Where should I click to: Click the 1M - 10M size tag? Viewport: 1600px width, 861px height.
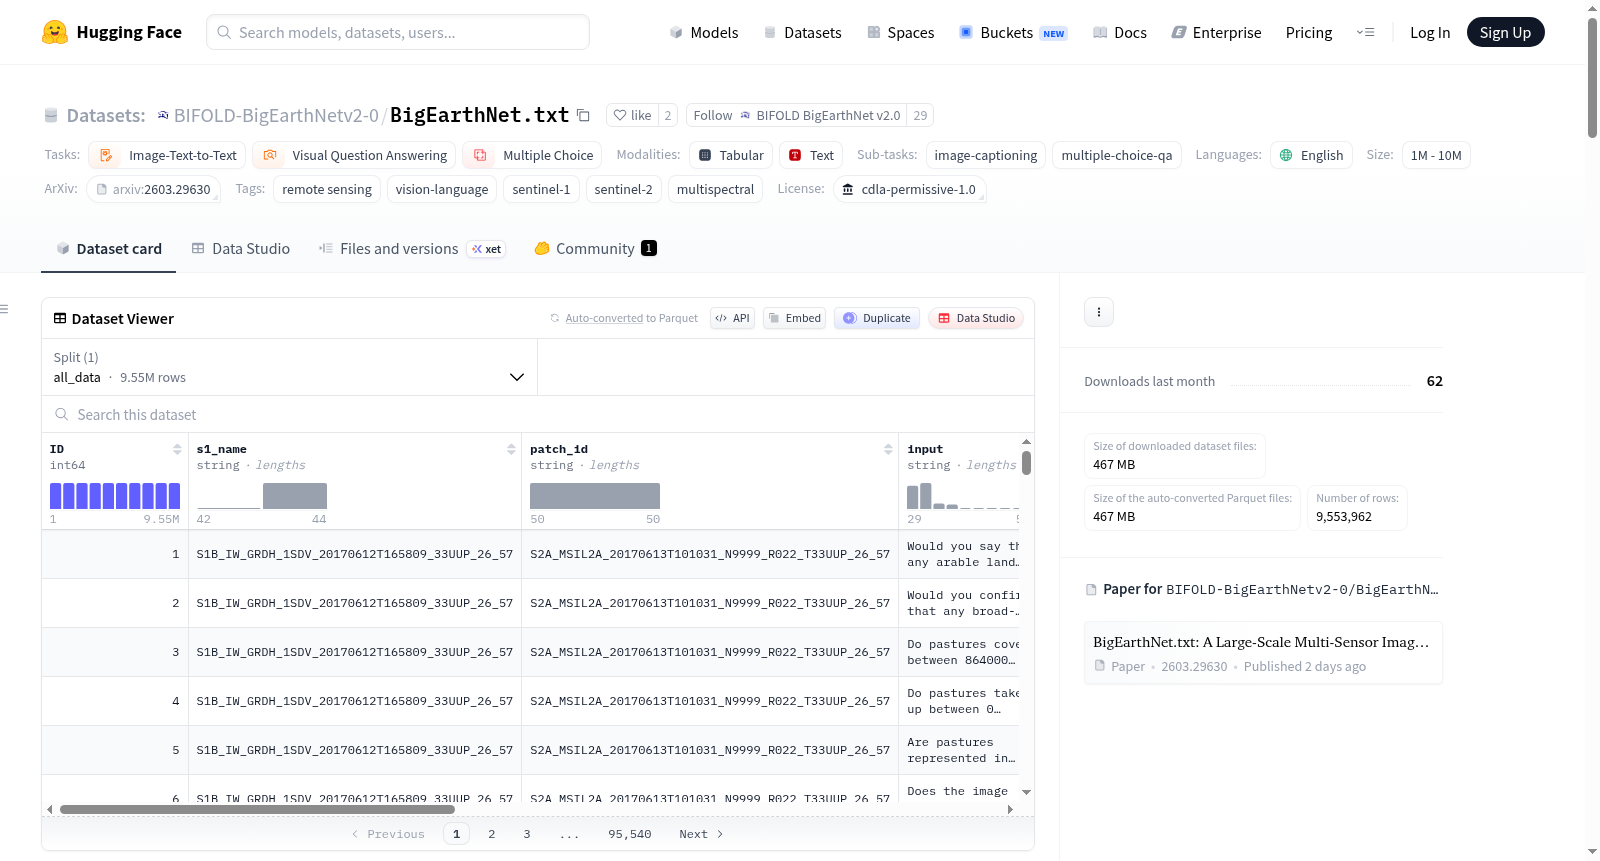coord(1436,155)
